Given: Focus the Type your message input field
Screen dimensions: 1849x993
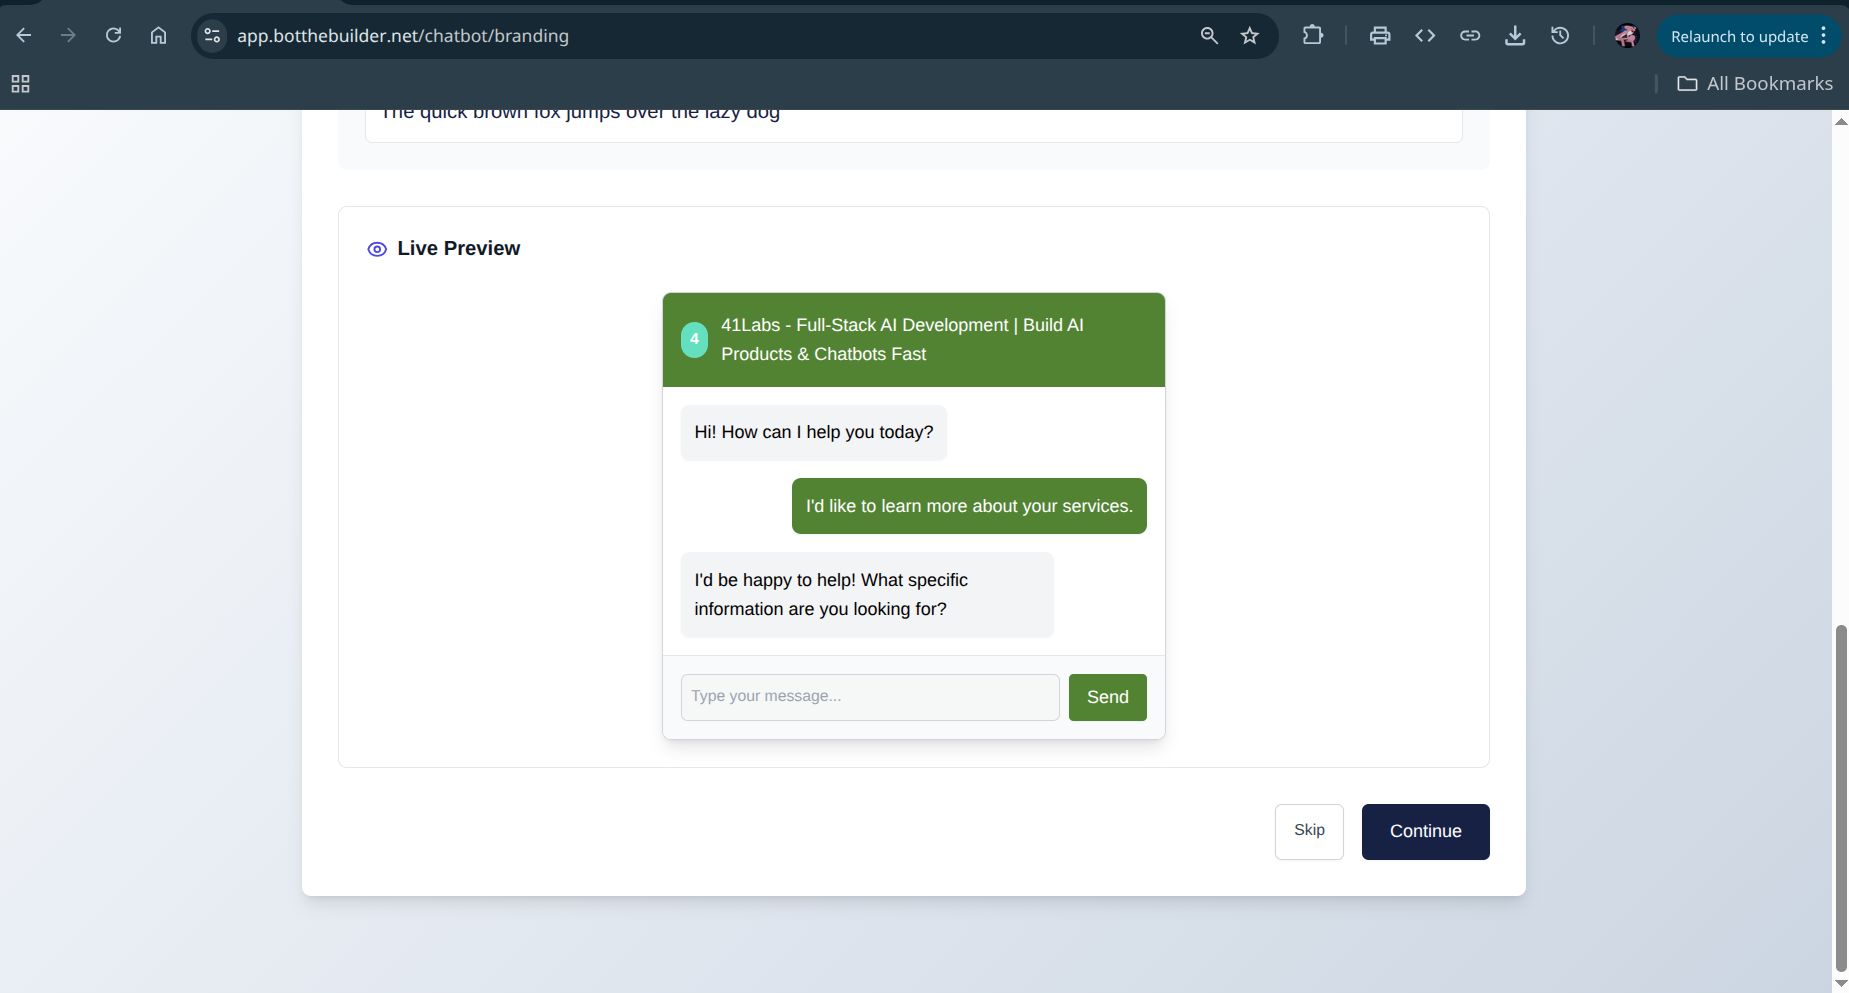Looking at the screenshot, I should coord(870,697).
